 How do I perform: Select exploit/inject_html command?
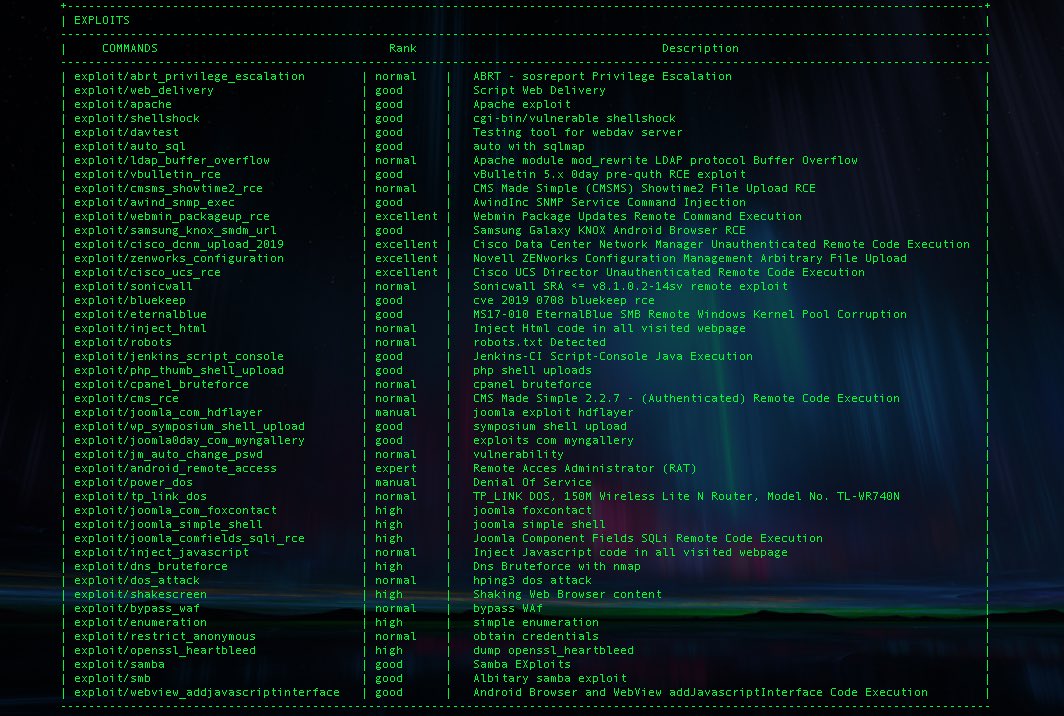140,328
